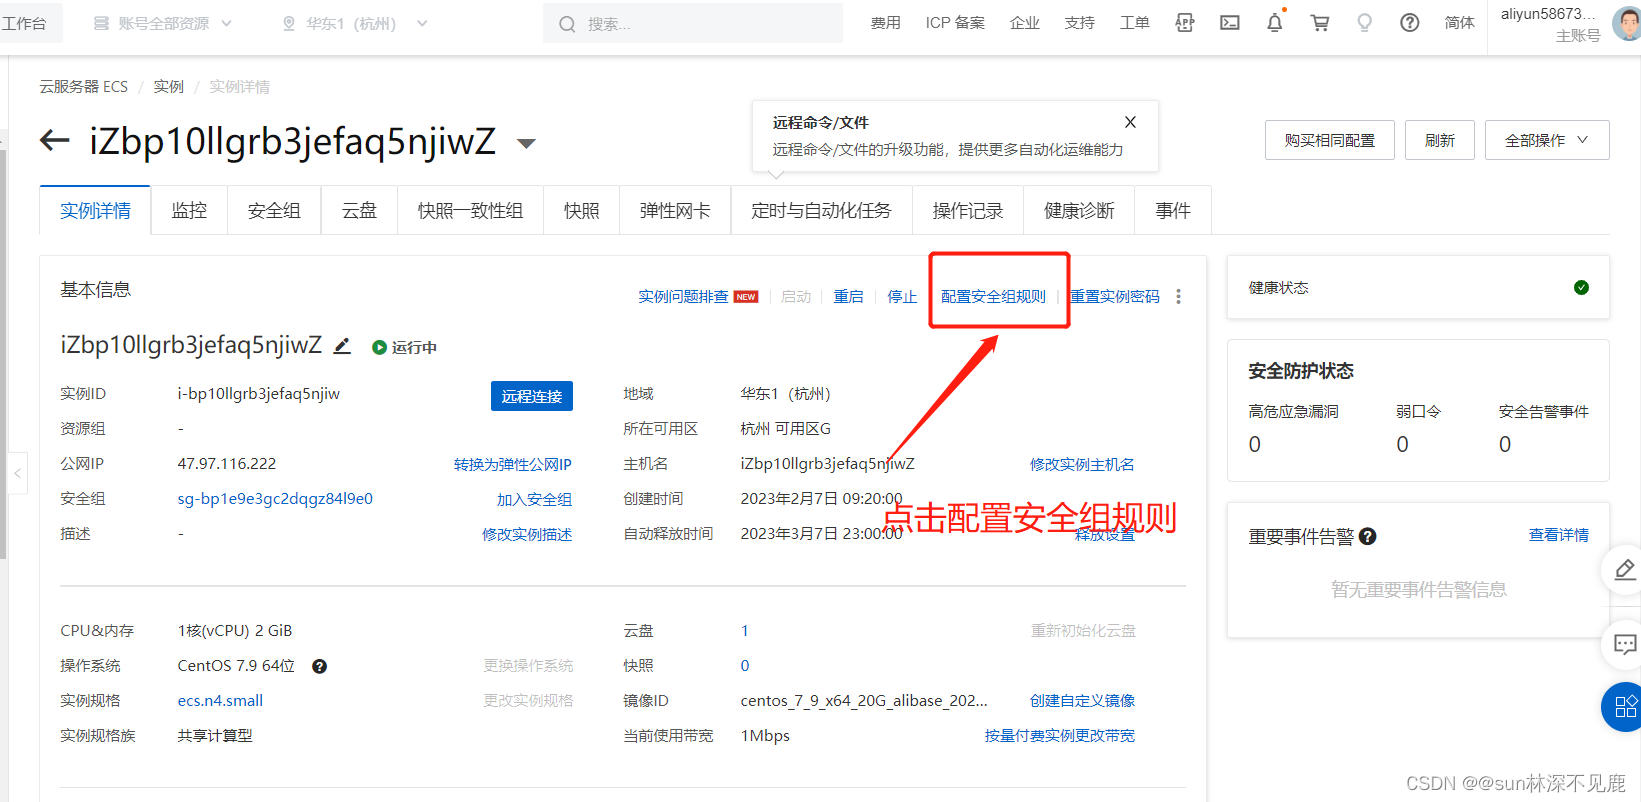The height and width of the screenshot is (802, 1641).
Task: Click 加入安全组 link
Action: tap(535, 499)
